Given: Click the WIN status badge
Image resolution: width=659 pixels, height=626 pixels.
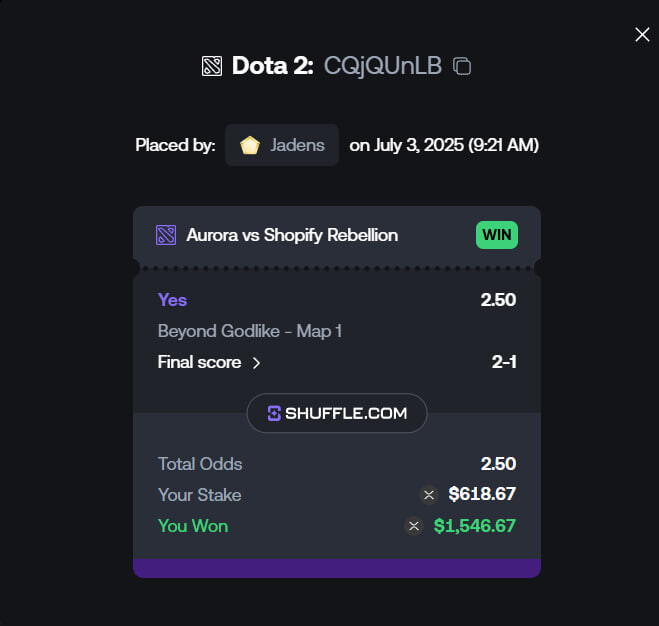Looking at the screenshot, I should tap(497, 235).
